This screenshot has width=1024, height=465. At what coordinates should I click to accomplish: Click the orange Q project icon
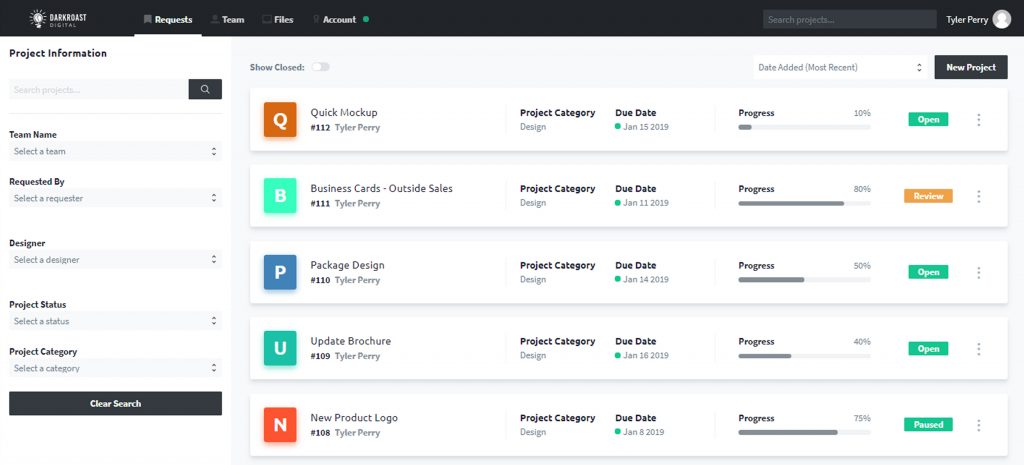(x=280, y=120)
